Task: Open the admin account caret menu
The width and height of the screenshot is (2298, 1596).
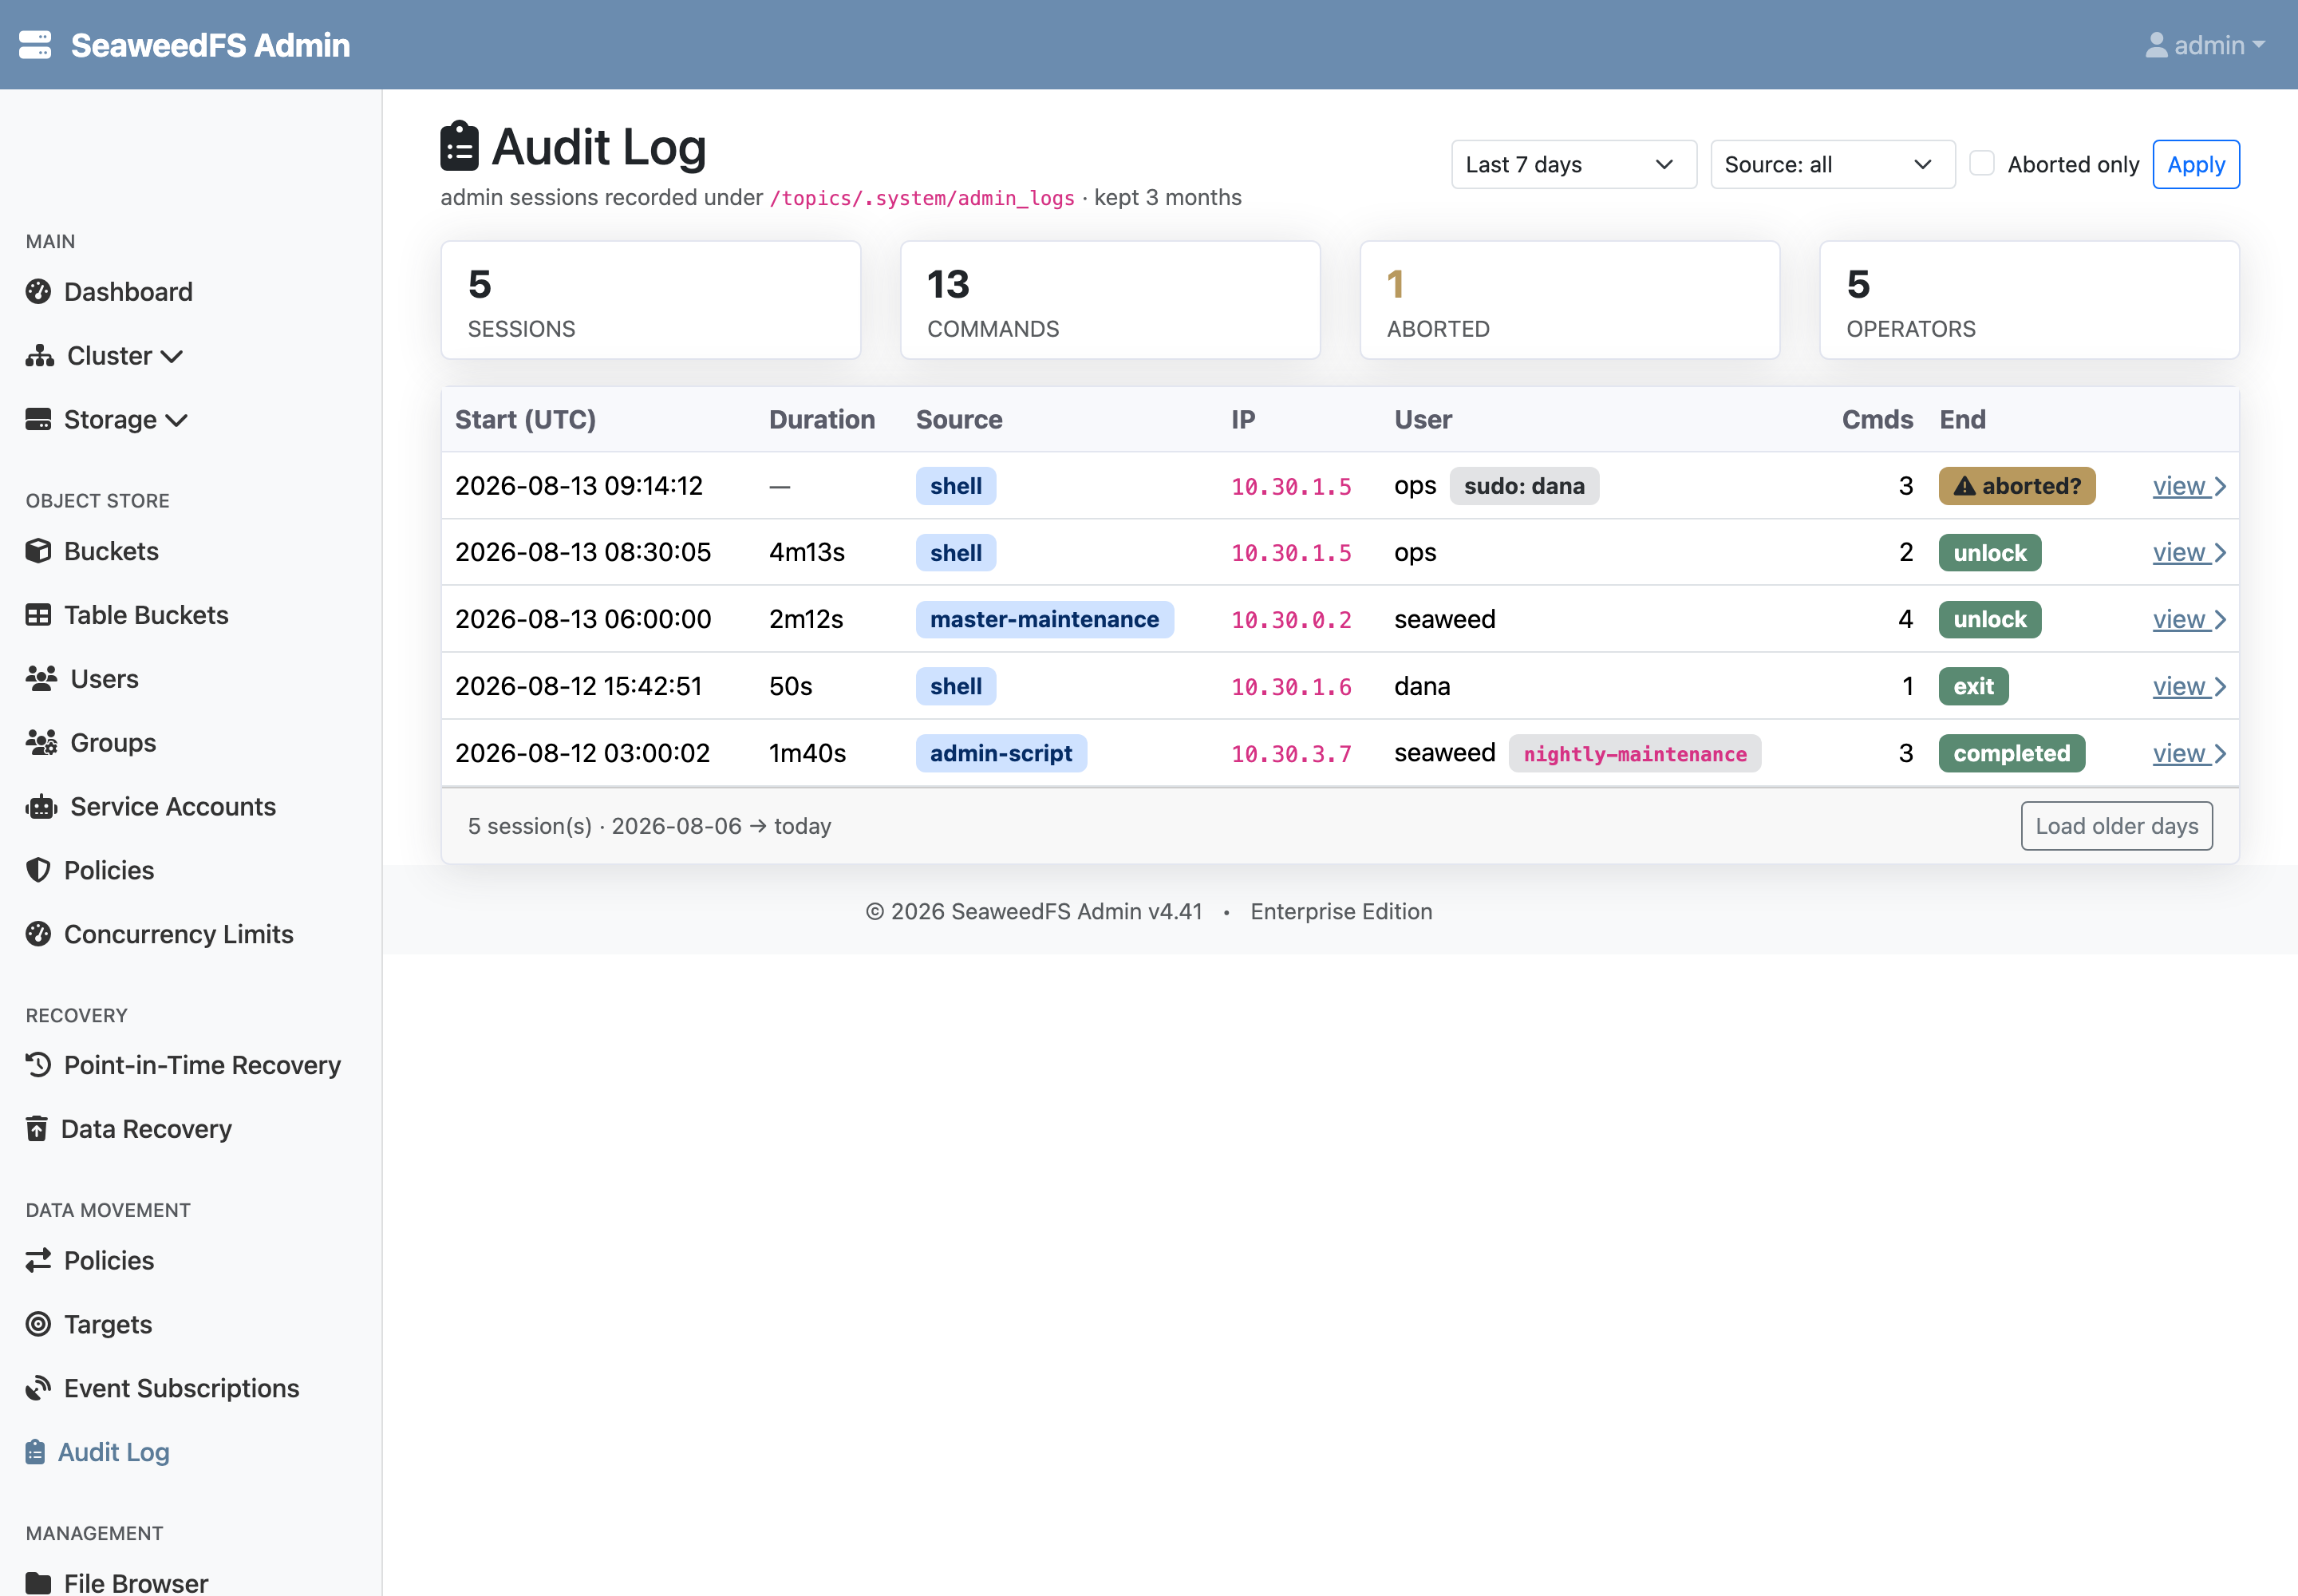Action: tap(2258, 45)
